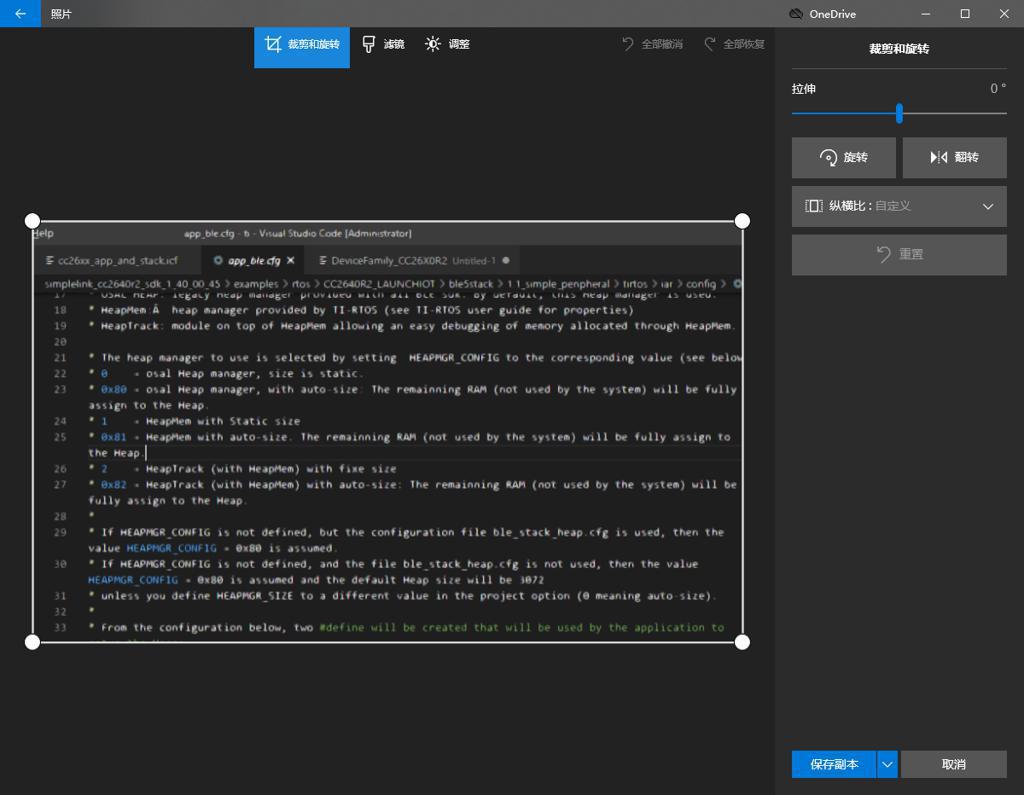Click the undo arrow icon
The width and height of the screenshot is (1024, 795).
628,44
